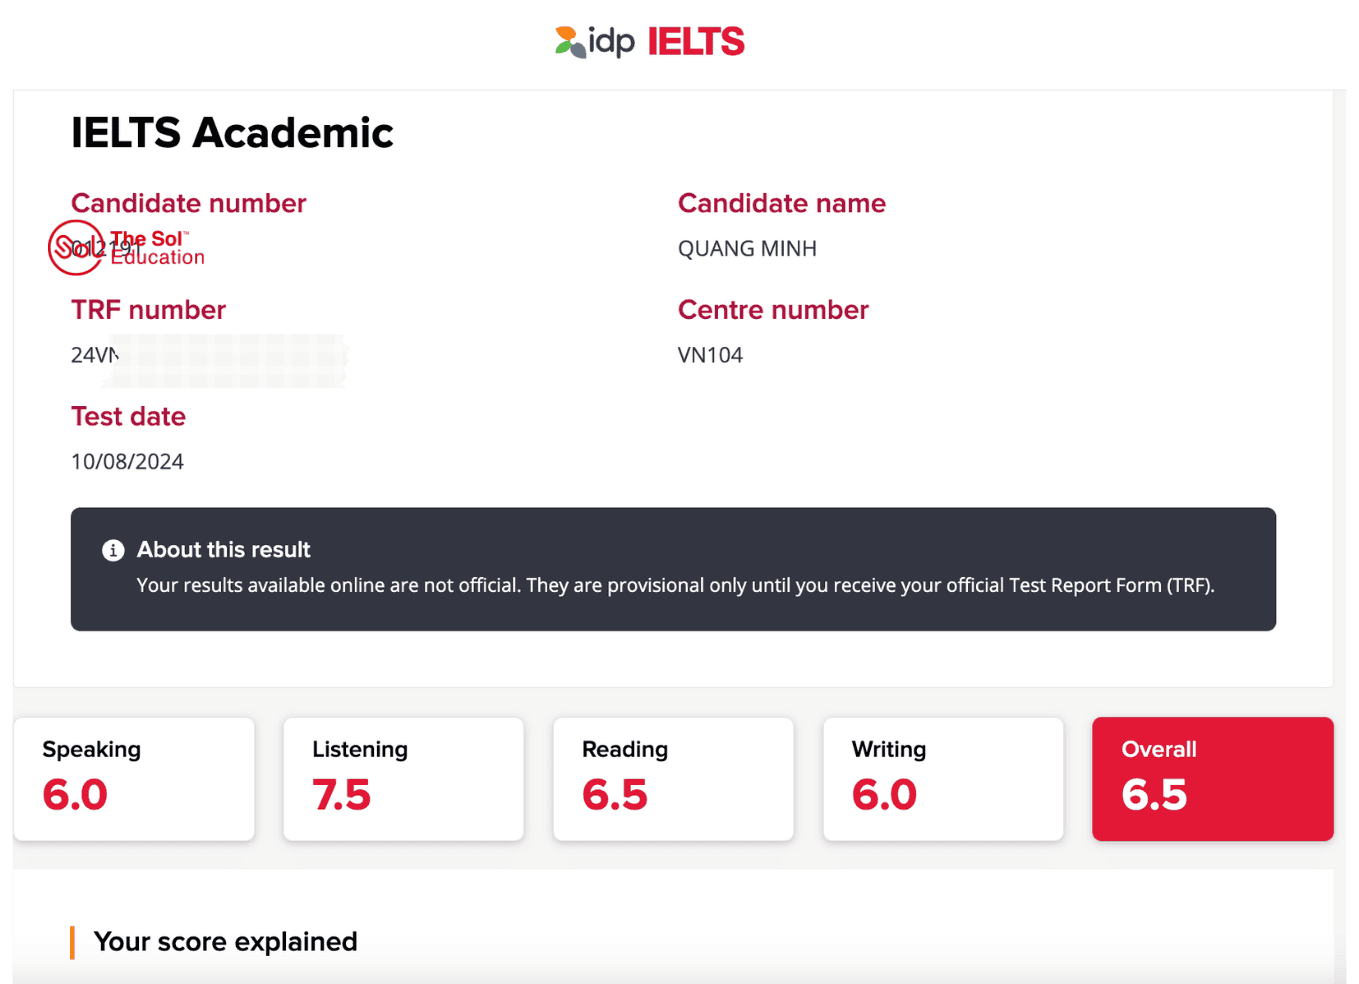Click the idp IELTS logo

(650, 41)
